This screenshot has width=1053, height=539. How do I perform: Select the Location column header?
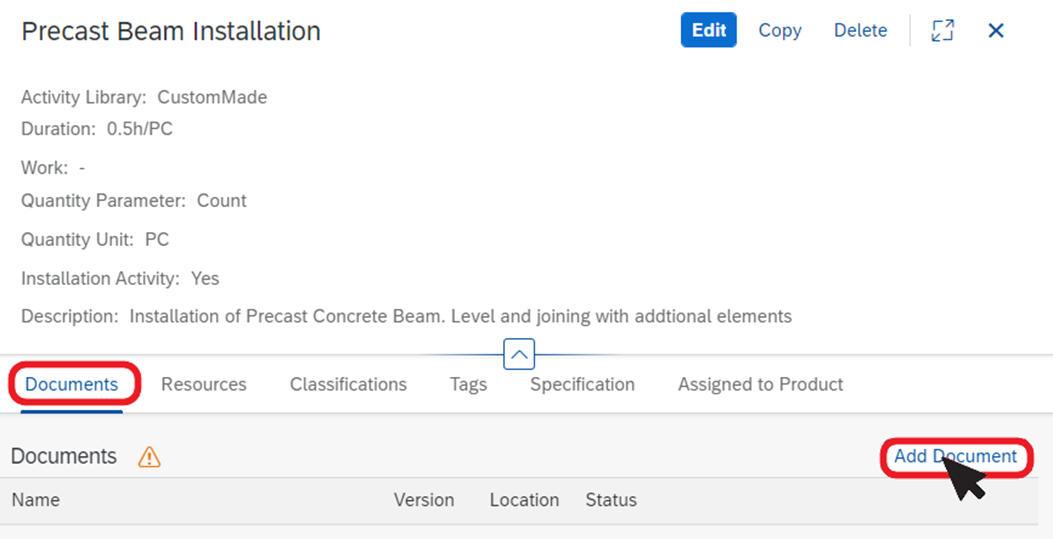pos(524,500)
